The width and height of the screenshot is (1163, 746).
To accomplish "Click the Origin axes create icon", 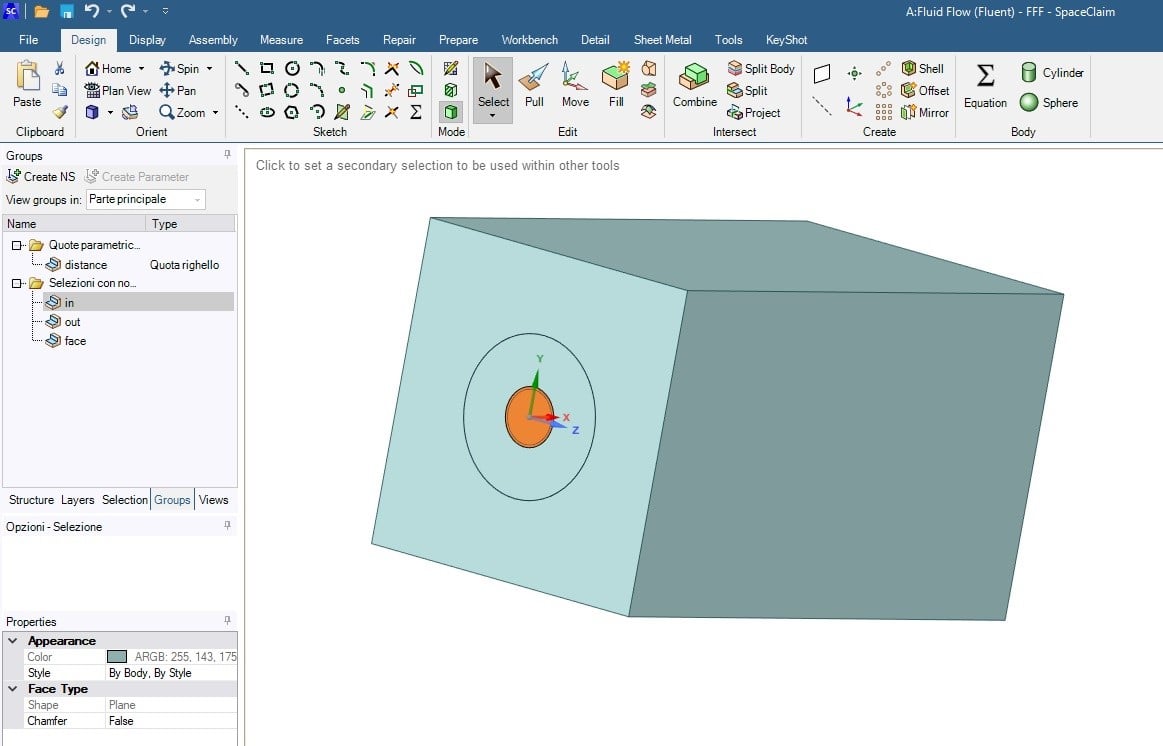I will click(x=854, y=108).
